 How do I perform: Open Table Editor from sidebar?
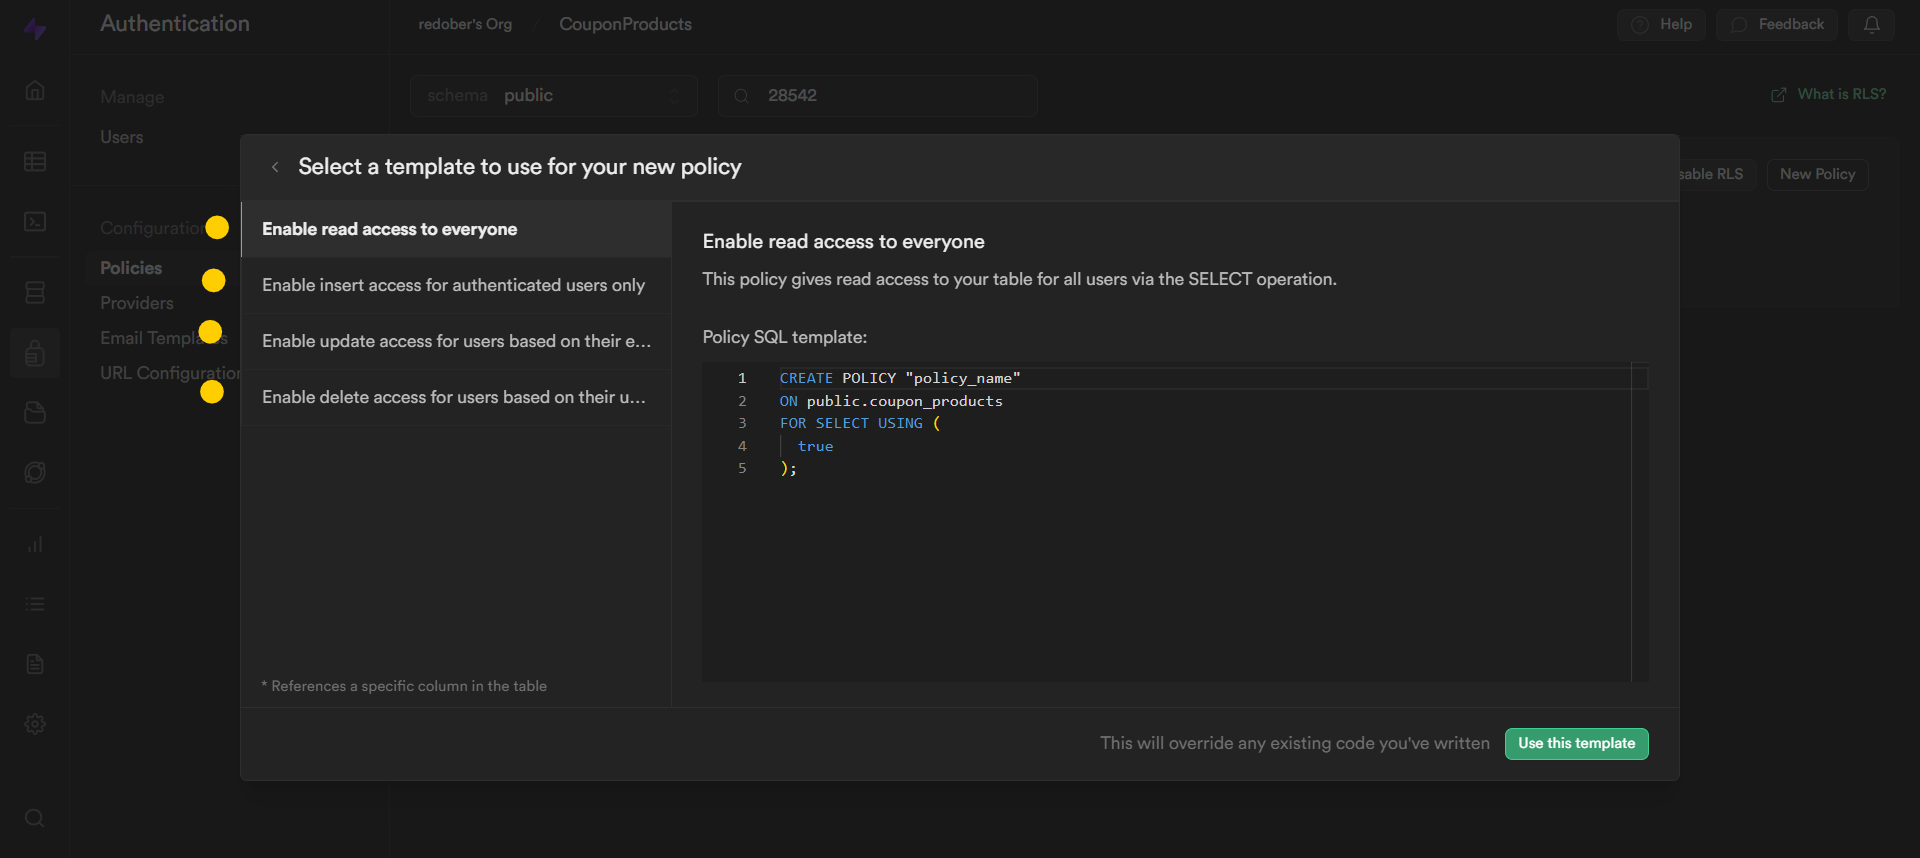pos(35,162)
